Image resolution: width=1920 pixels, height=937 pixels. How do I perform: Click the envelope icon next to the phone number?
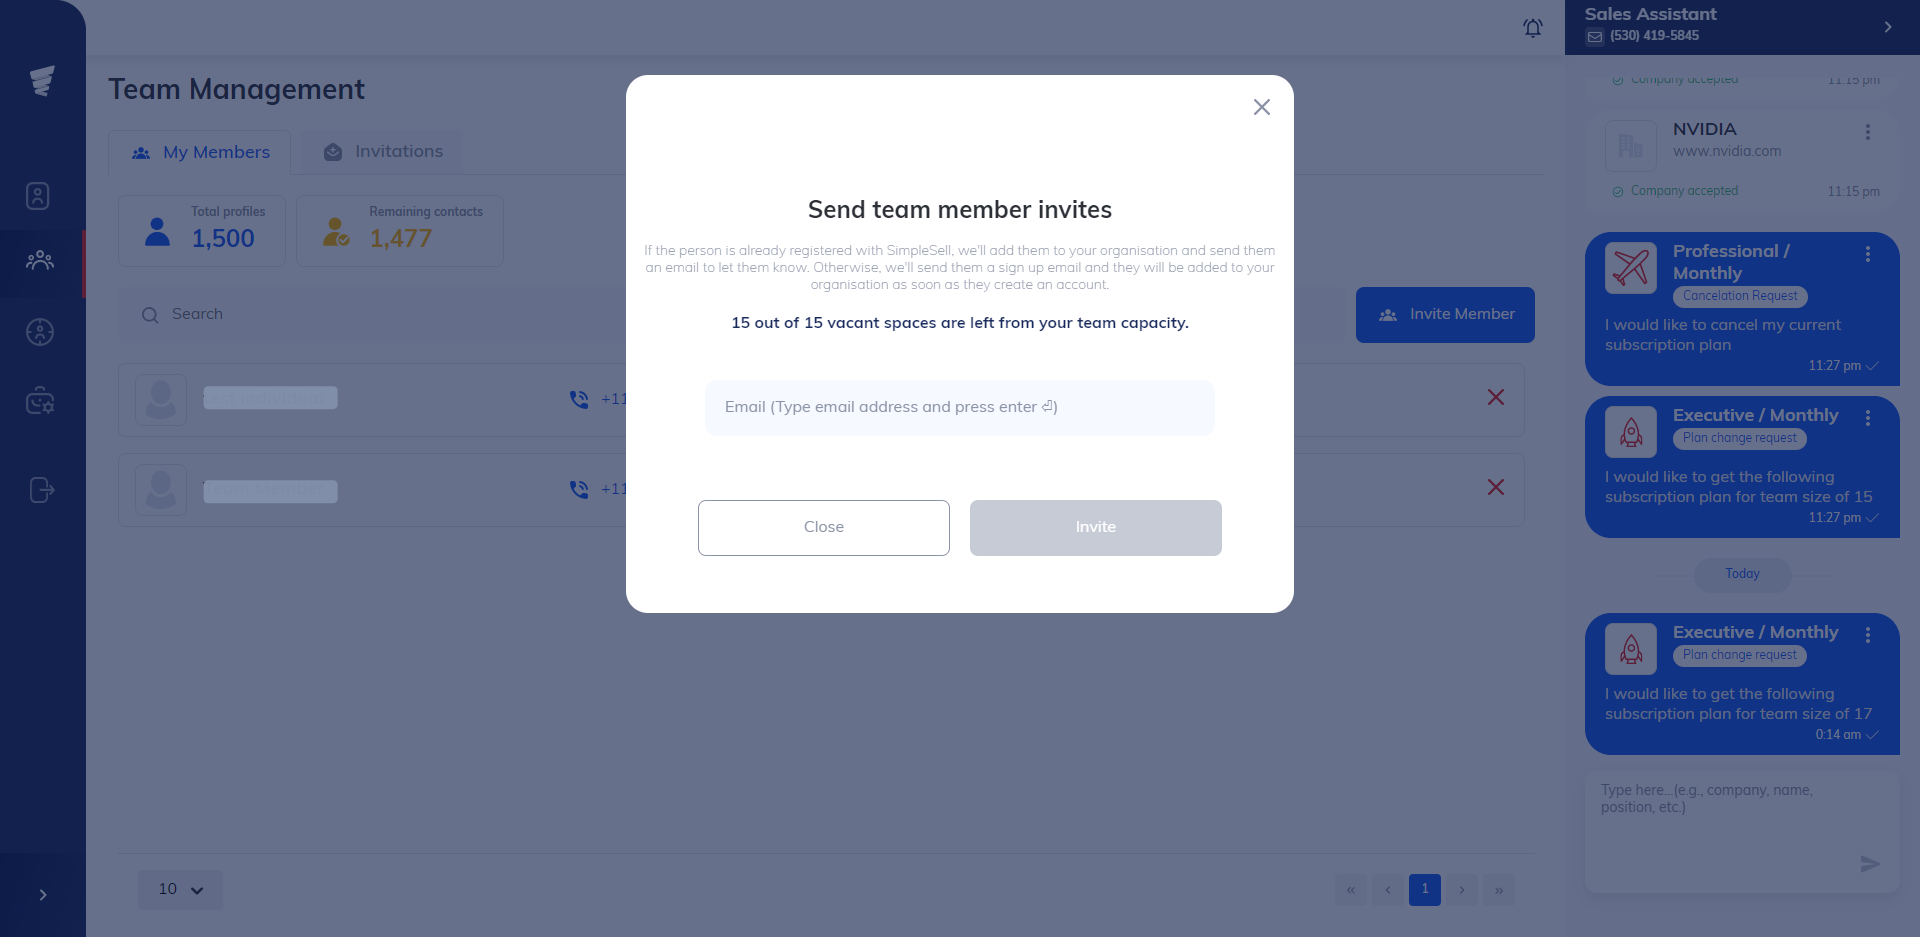click(x=1594, y=36)
